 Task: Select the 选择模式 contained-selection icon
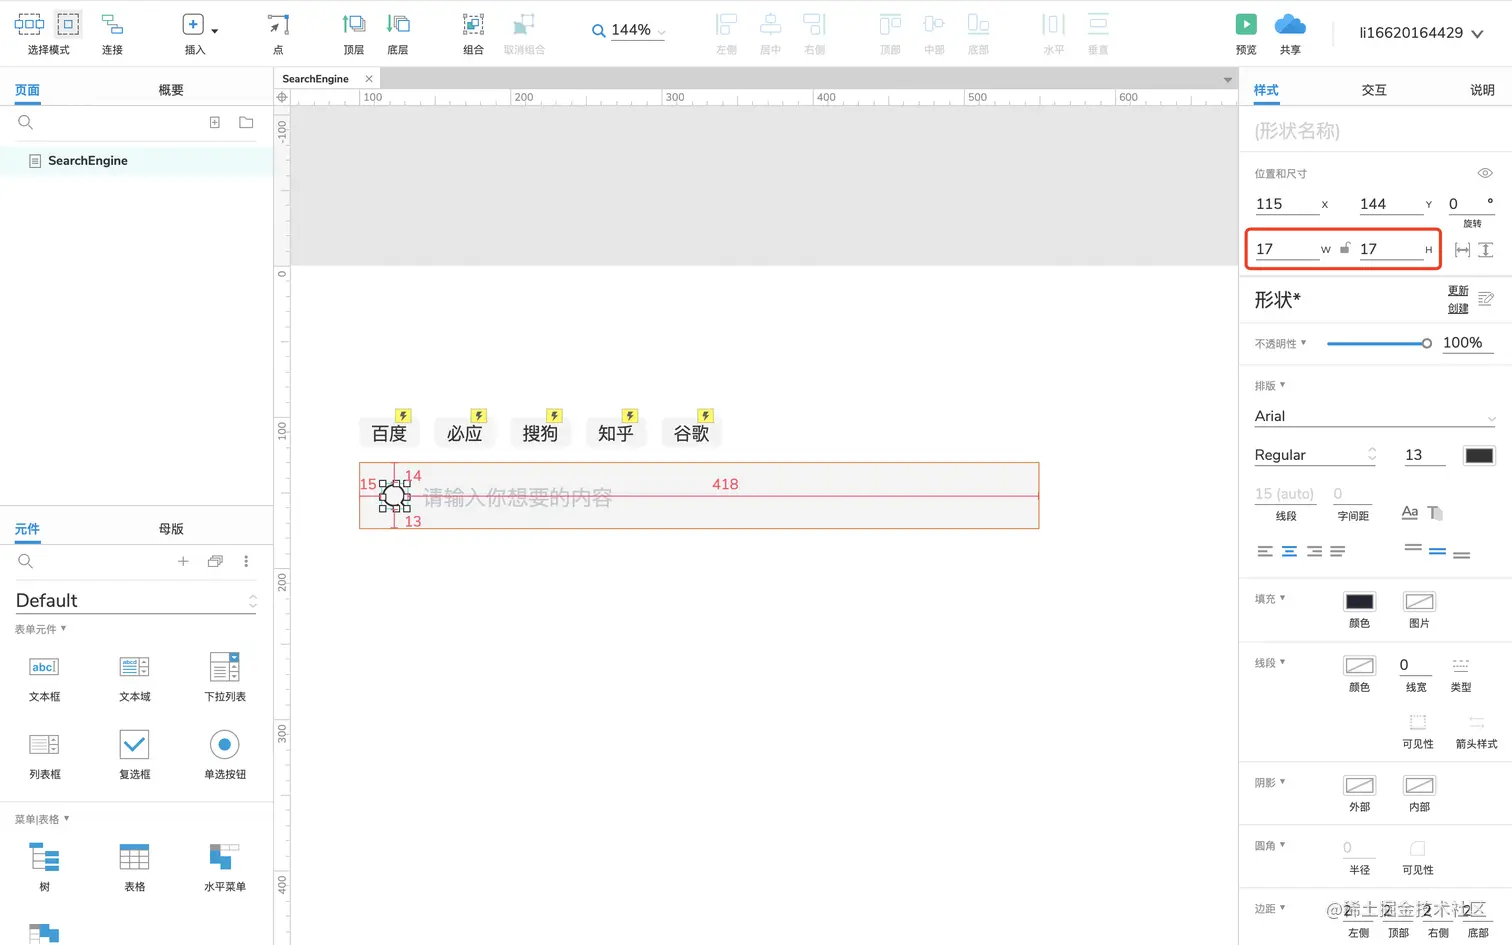[68, 24]
